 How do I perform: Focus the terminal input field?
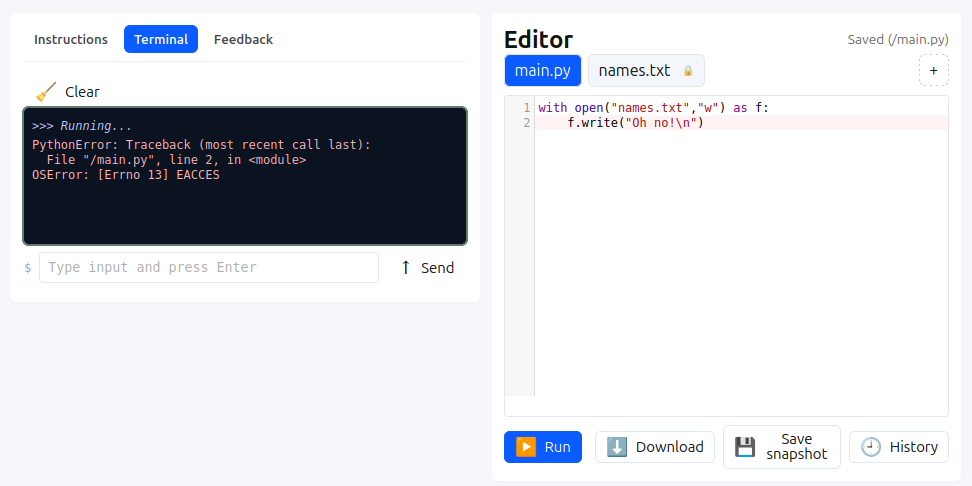point(209,267)
